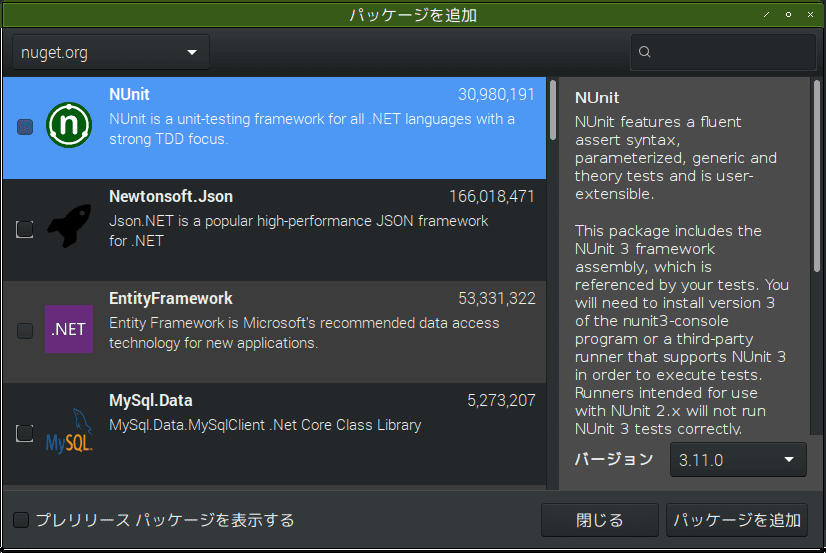Viewport: 826px width, 553px height.
Task: Maximize the dialog with the circle button
Action: [788, 14]
